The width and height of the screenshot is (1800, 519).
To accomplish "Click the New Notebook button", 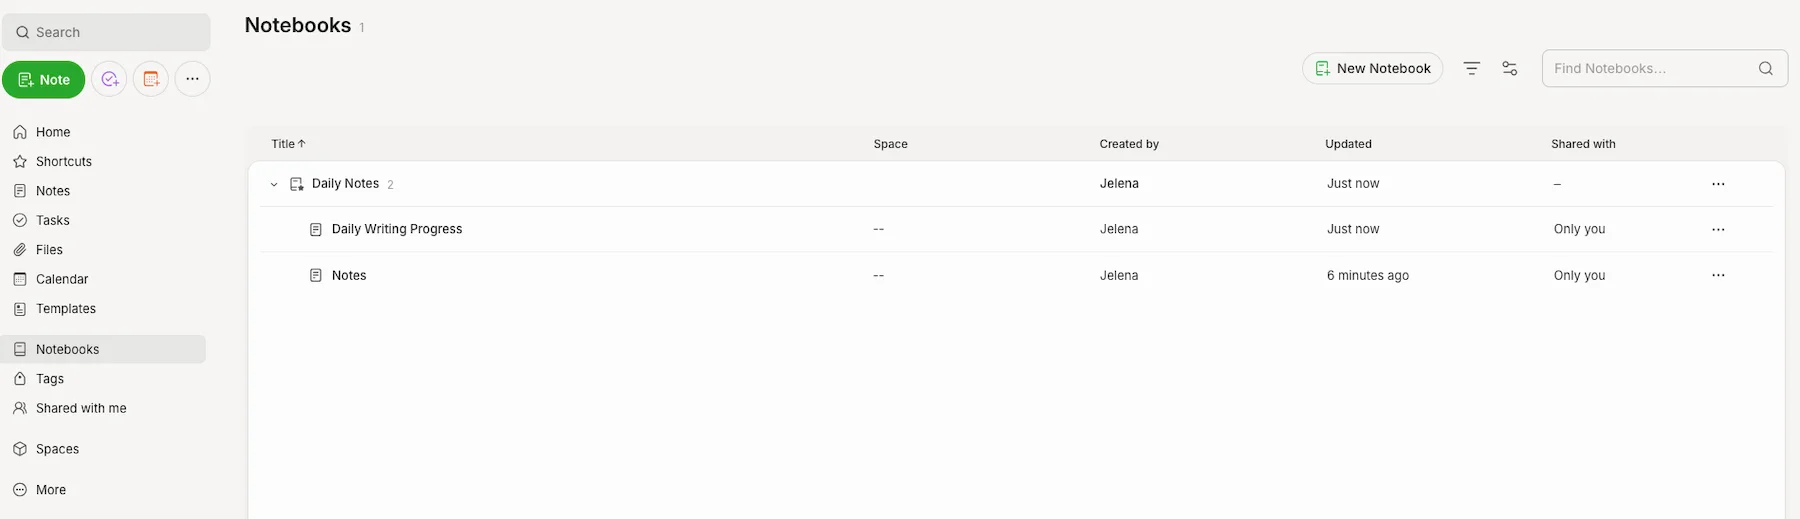I will 1372,68.
